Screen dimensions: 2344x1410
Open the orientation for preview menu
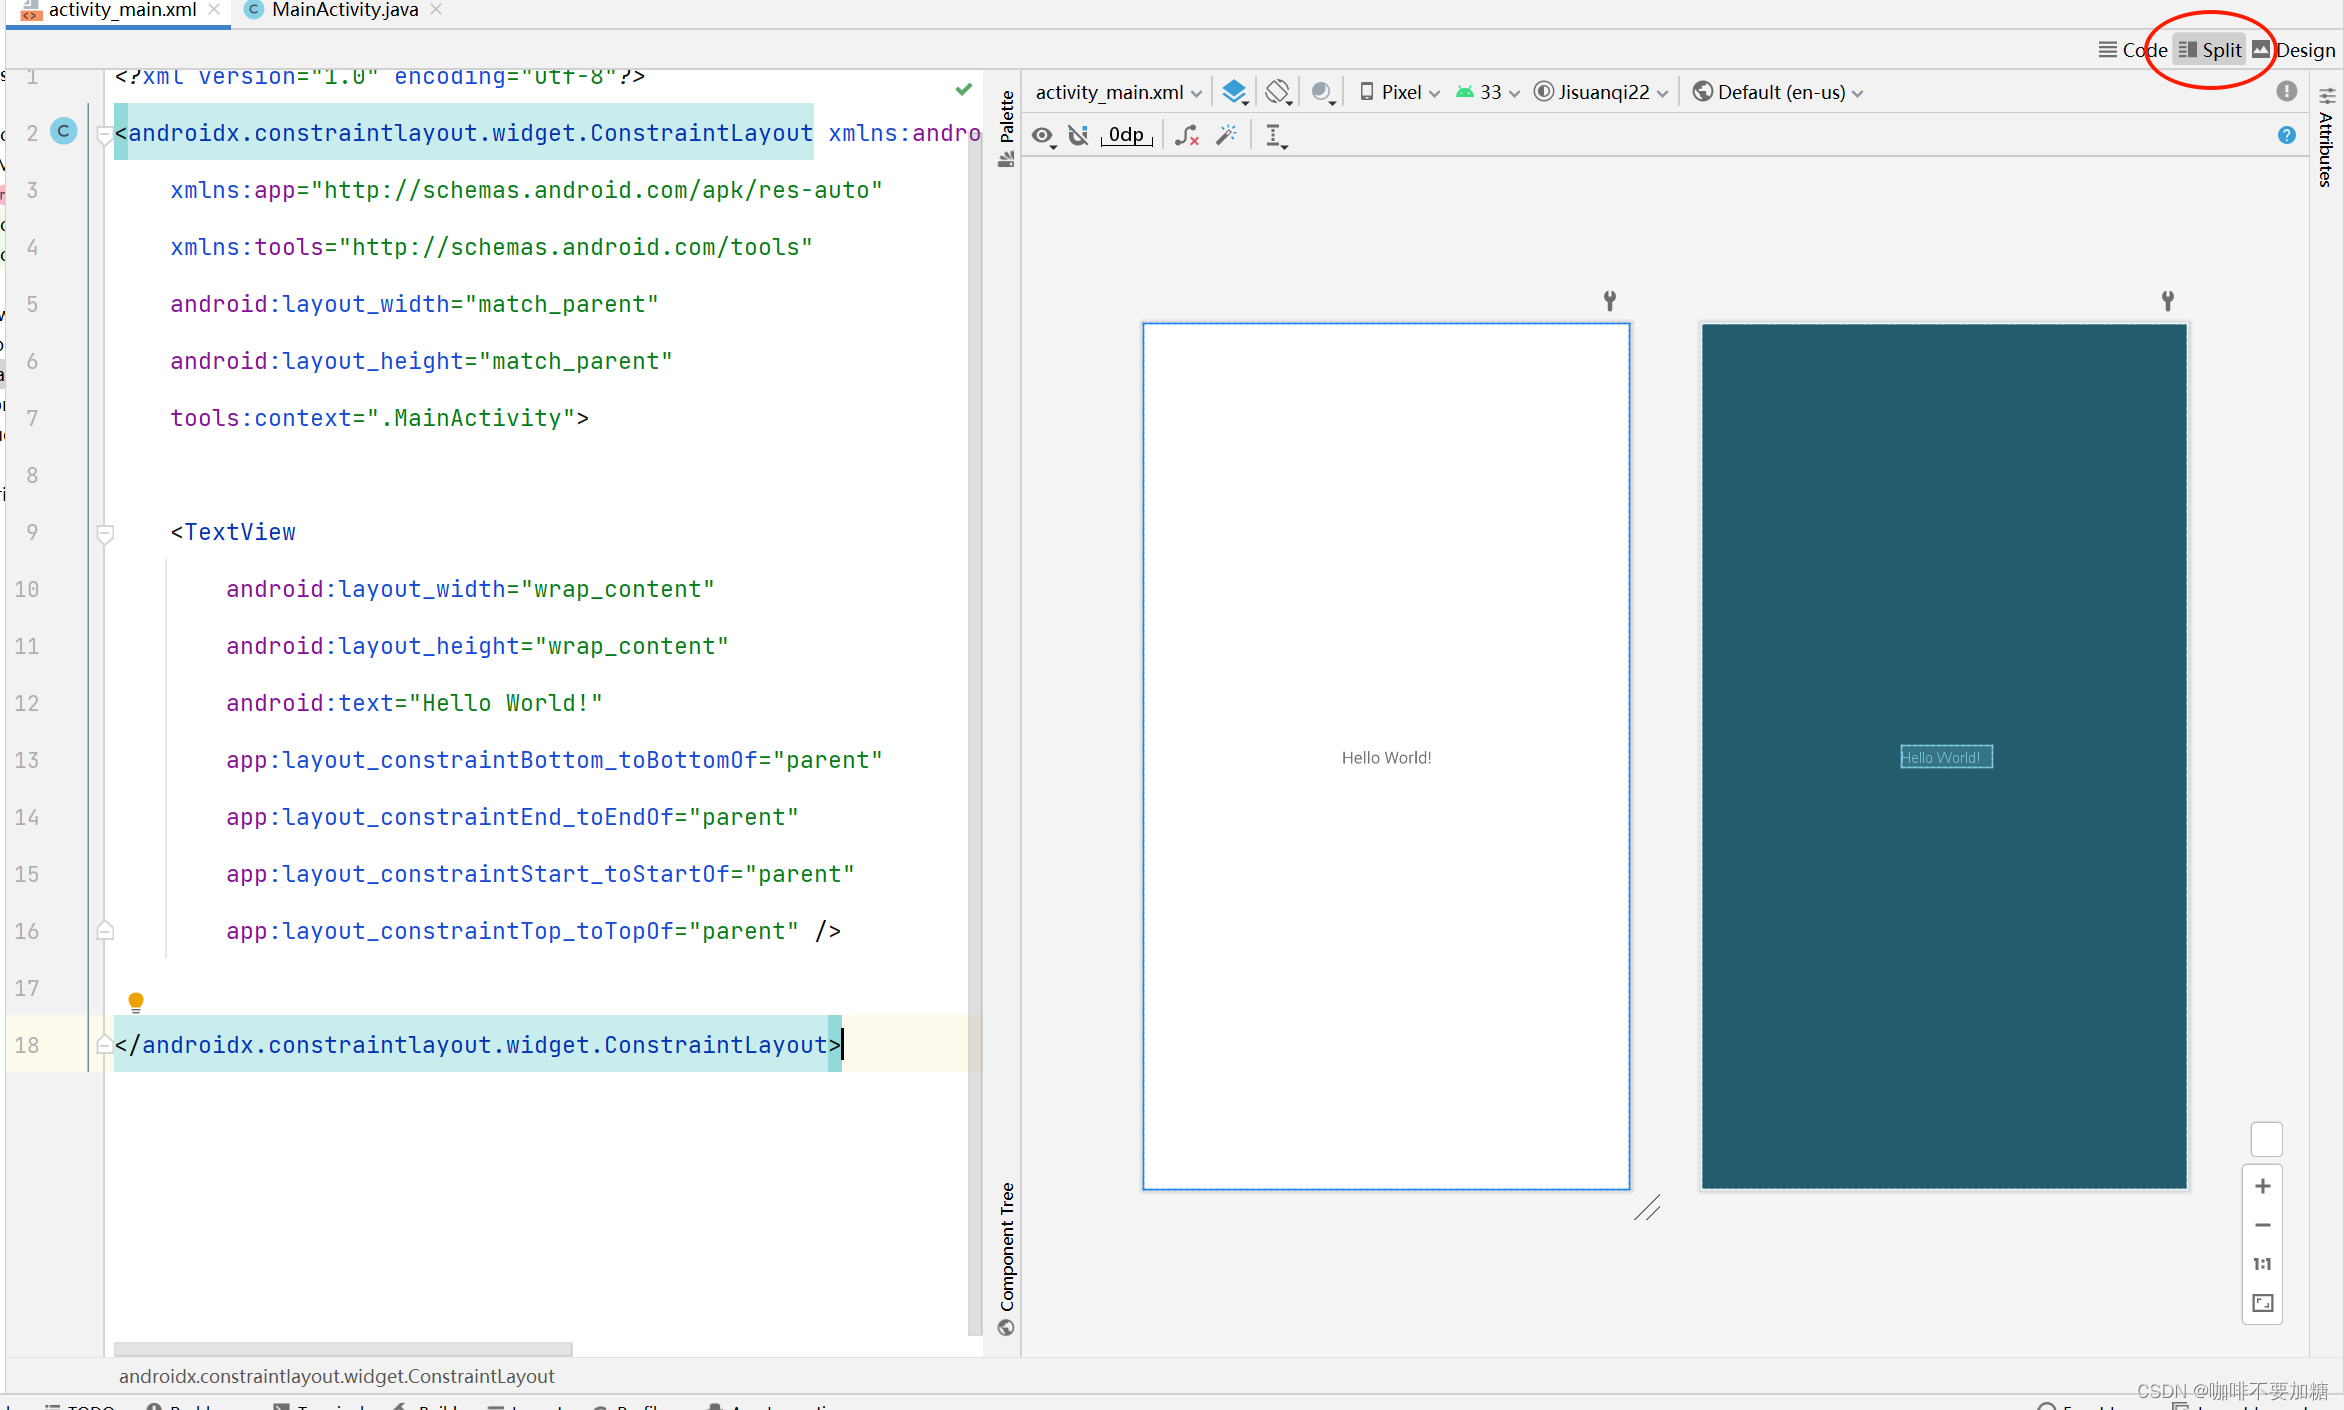point(1279,92)
